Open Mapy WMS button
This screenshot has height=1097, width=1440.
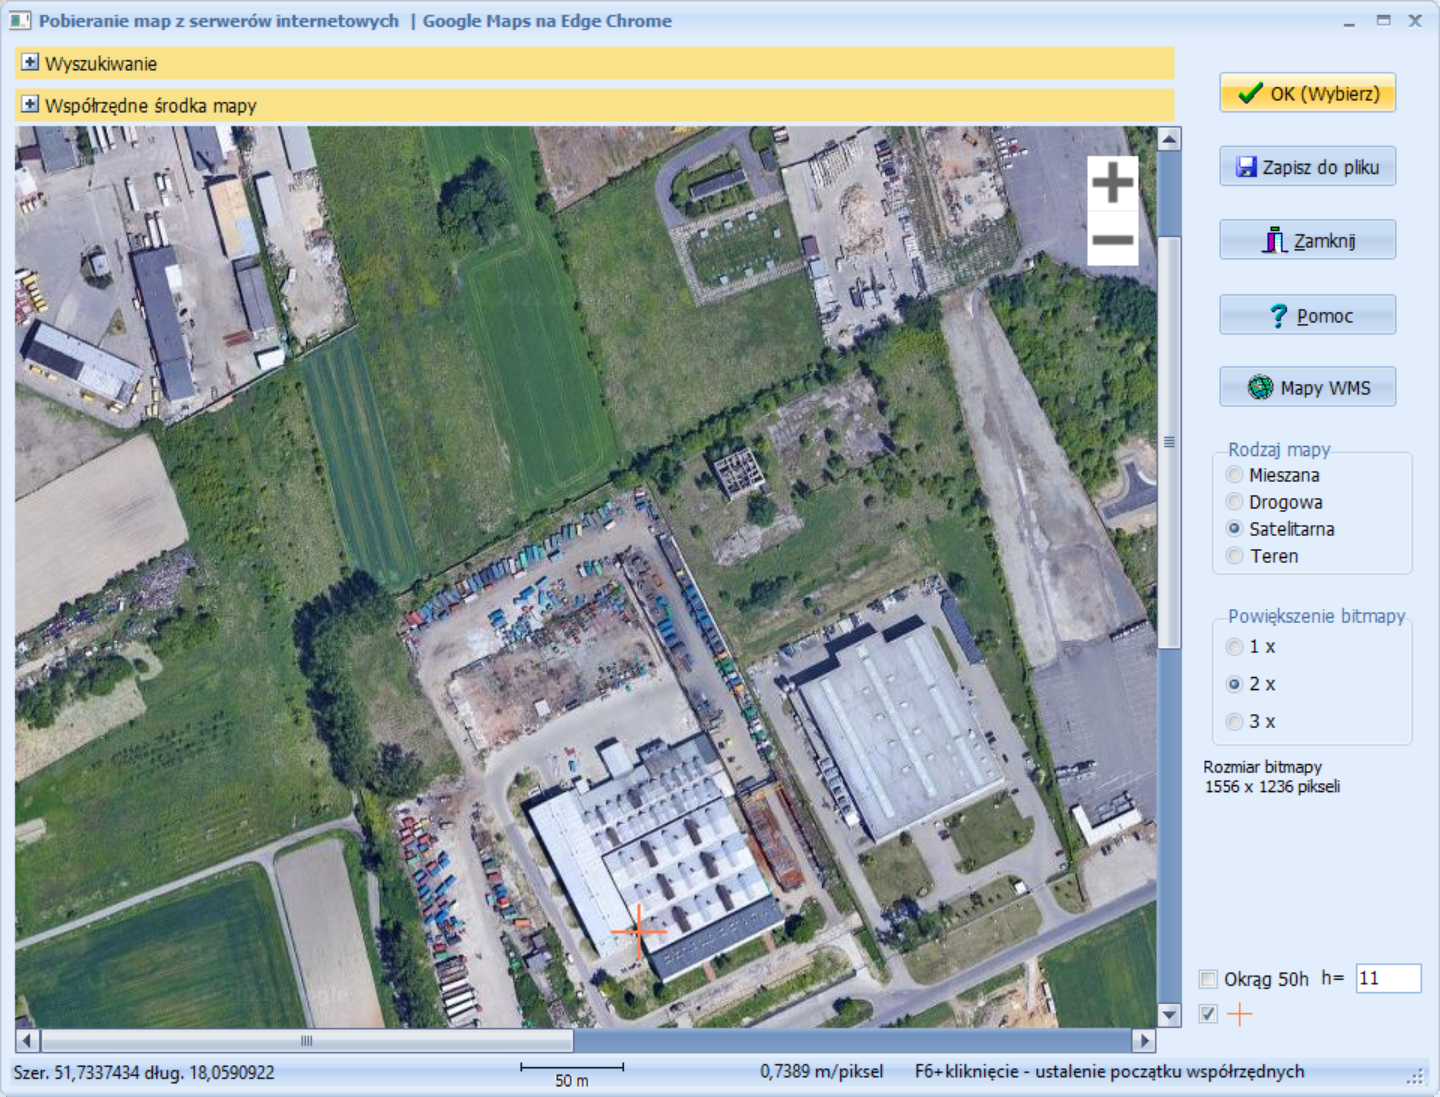(1307, 387)
